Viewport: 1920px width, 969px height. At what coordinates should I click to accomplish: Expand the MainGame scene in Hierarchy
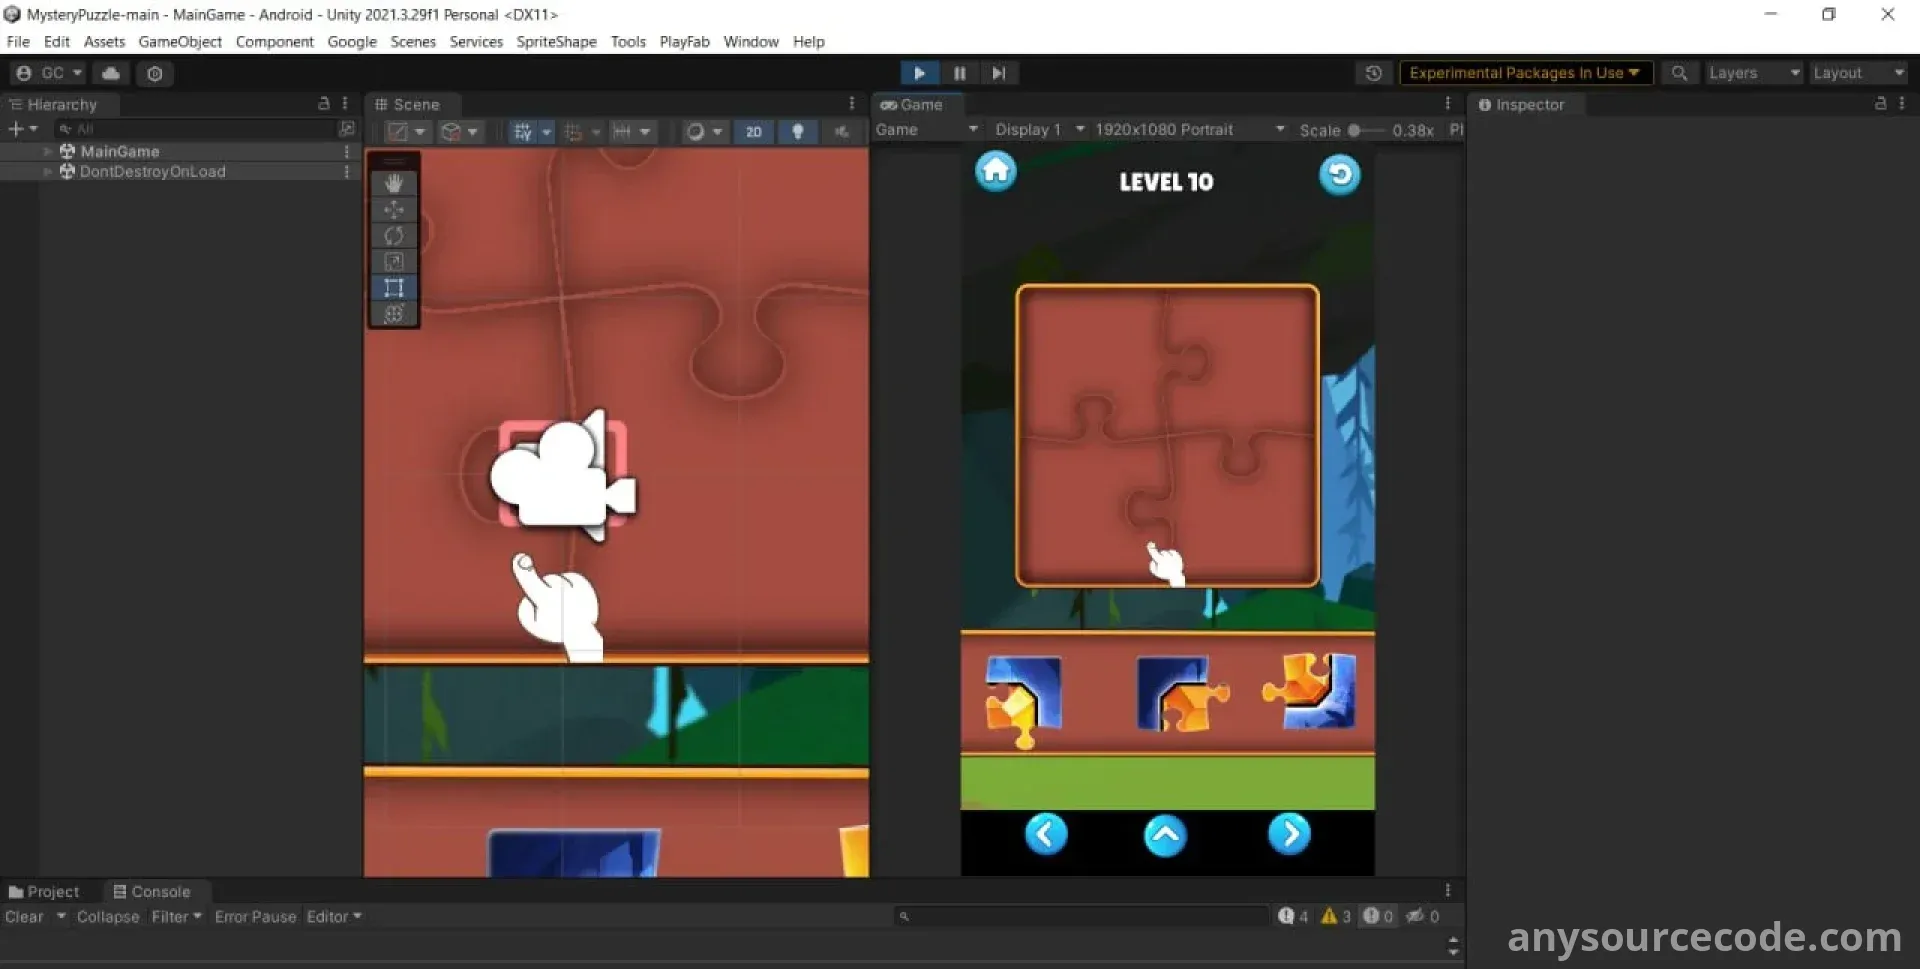click(47, 151)
